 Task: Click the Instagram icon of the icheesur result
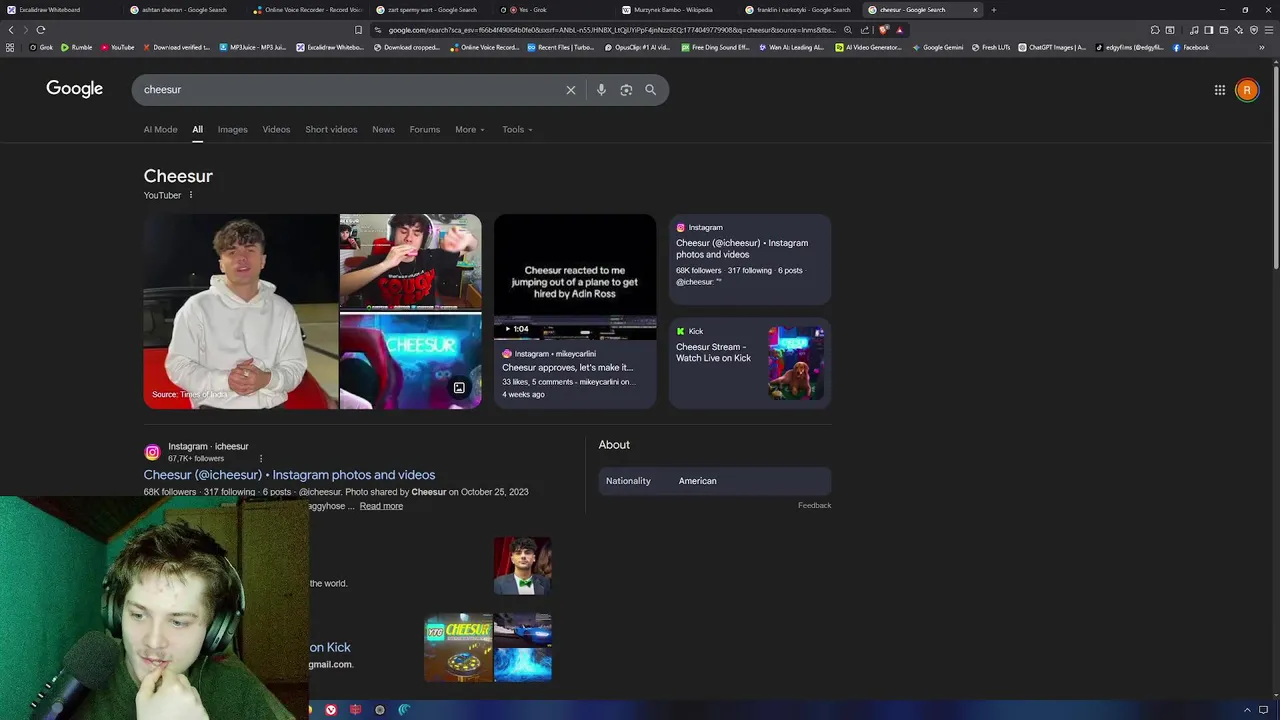pos(152,452)
